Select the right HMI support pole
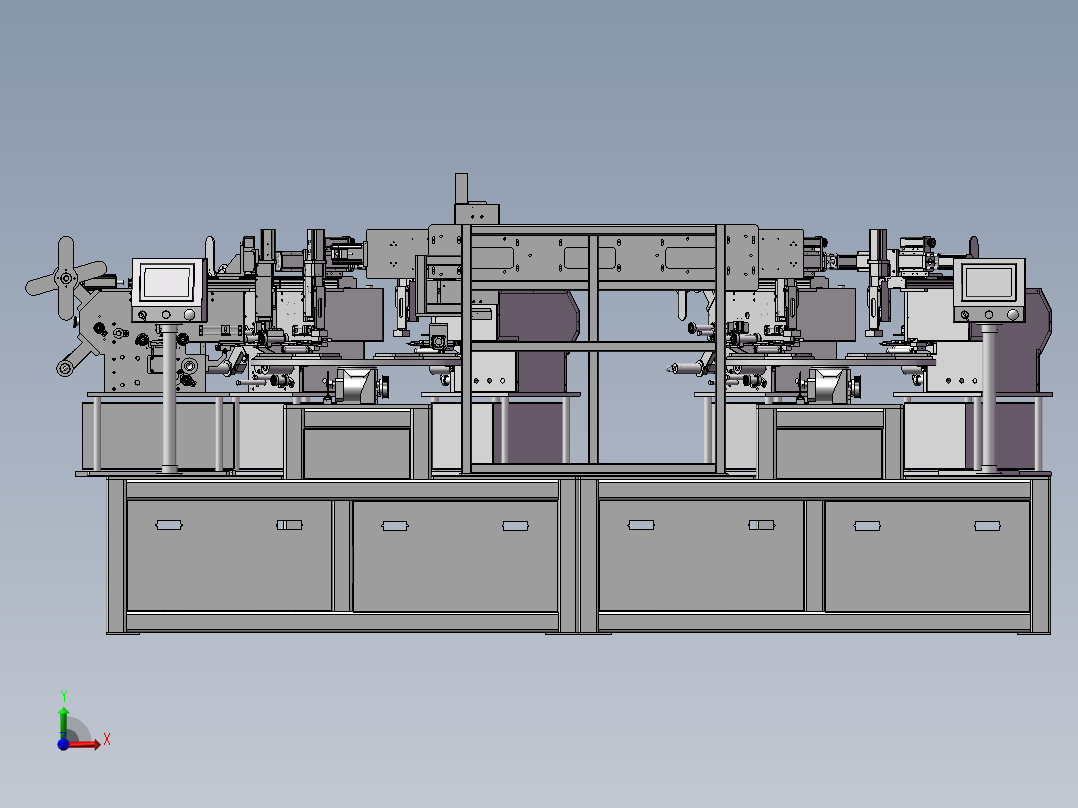This screenshot has height=808, width=1078. coord(989,397)
